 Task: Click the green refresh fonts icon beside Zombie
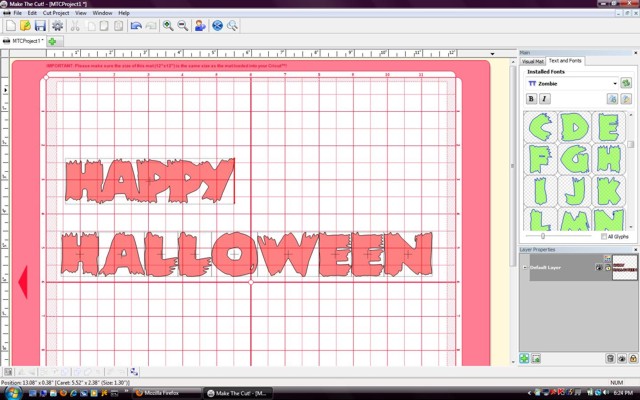coord(626,83)
